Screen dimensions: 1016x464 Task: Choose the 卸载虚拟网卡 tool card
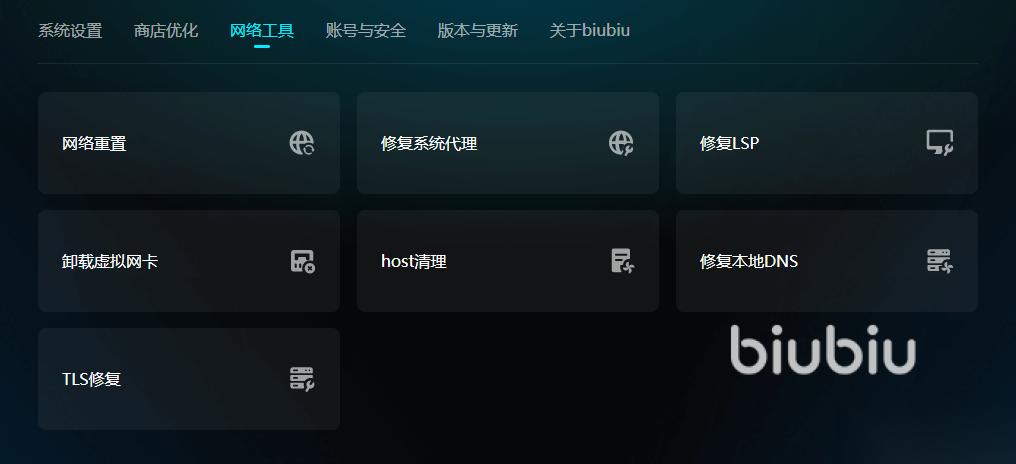189,261
